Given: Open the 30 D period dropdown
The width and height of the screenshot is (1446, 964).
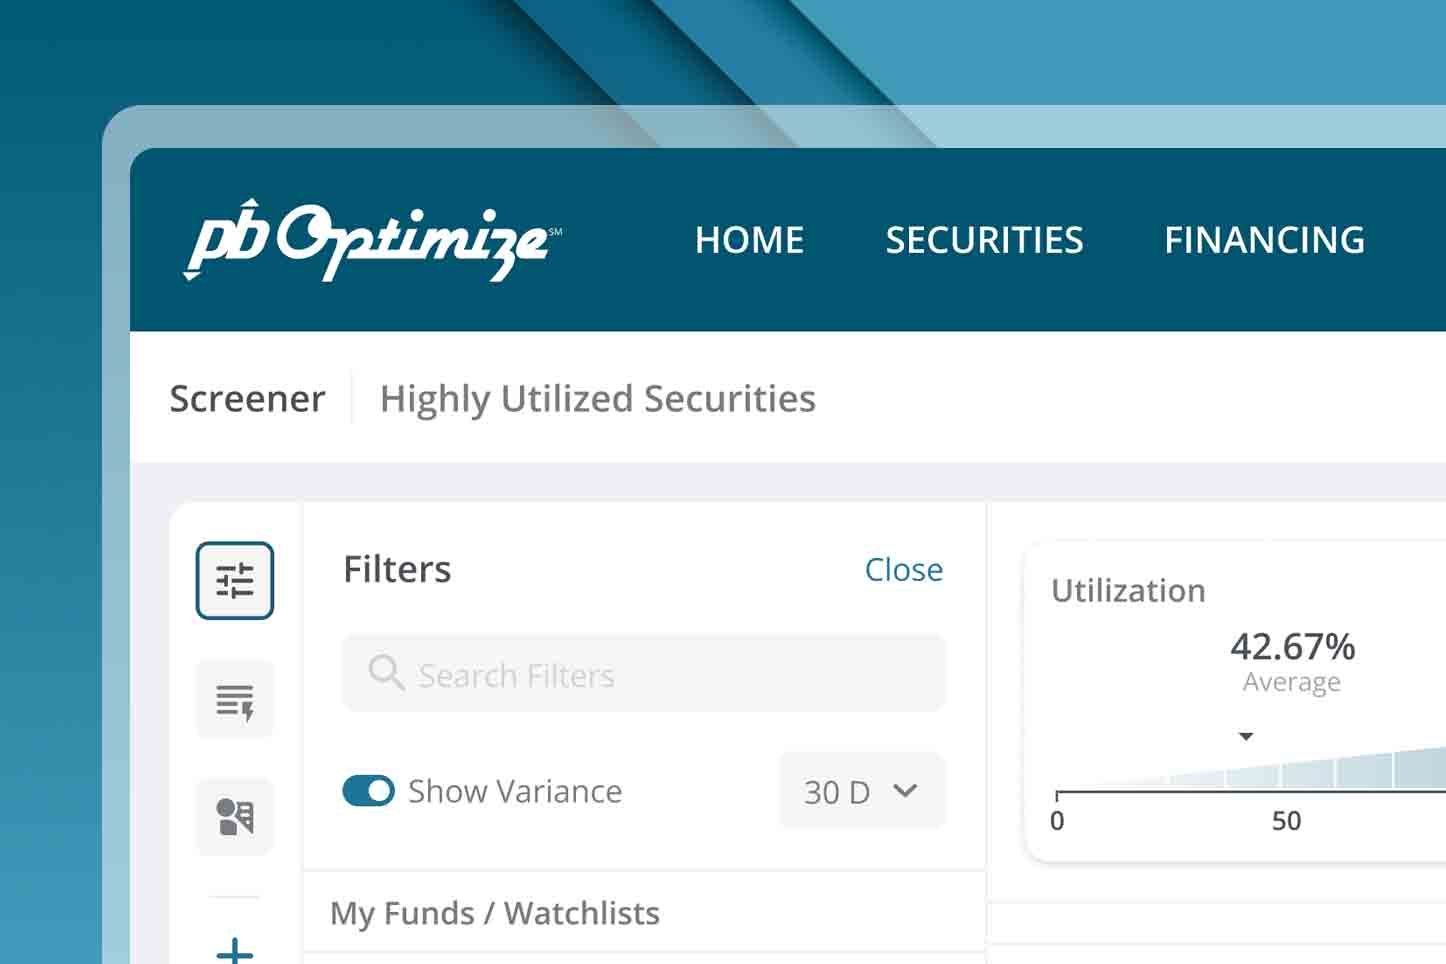Looking at the screenshot, I should click(861, 791).
